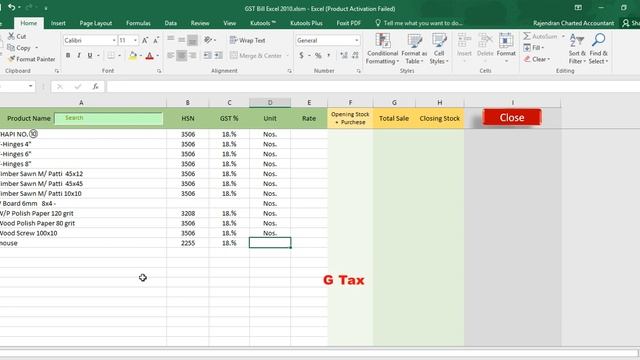Viewport: 640px width, 360px height.
Task: Toggle Underline formatting
Action: tap(90, 56)
